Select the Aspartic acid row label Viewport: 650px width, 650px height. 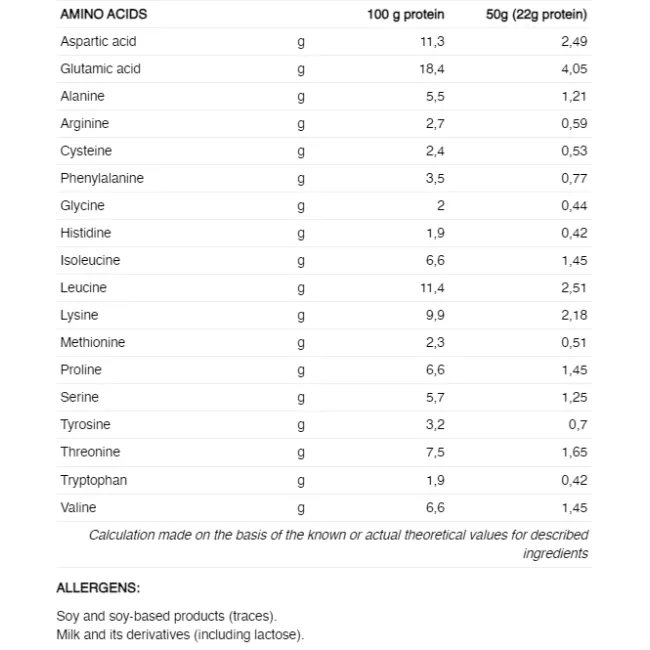tap(98, 41)
